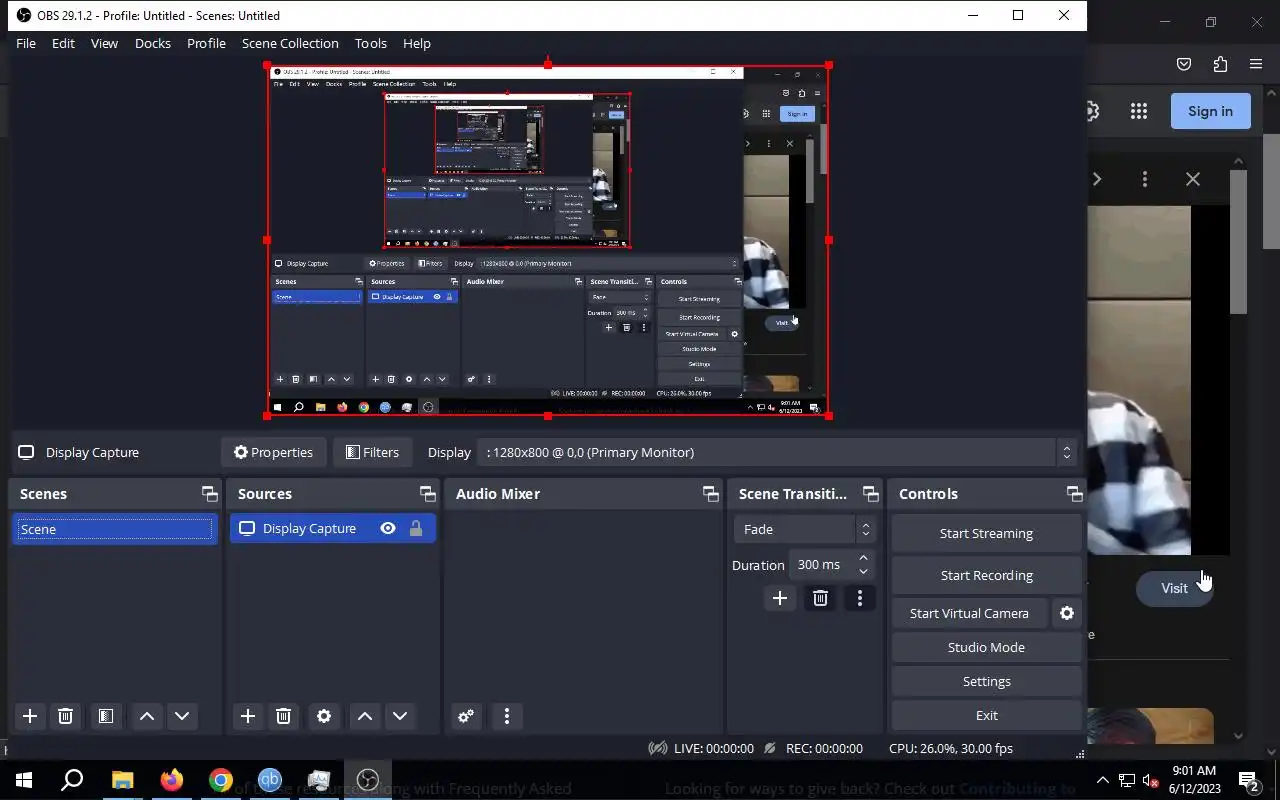Pop out the Audio Mixer dock

pyautogui.click(x=711, y=494)
